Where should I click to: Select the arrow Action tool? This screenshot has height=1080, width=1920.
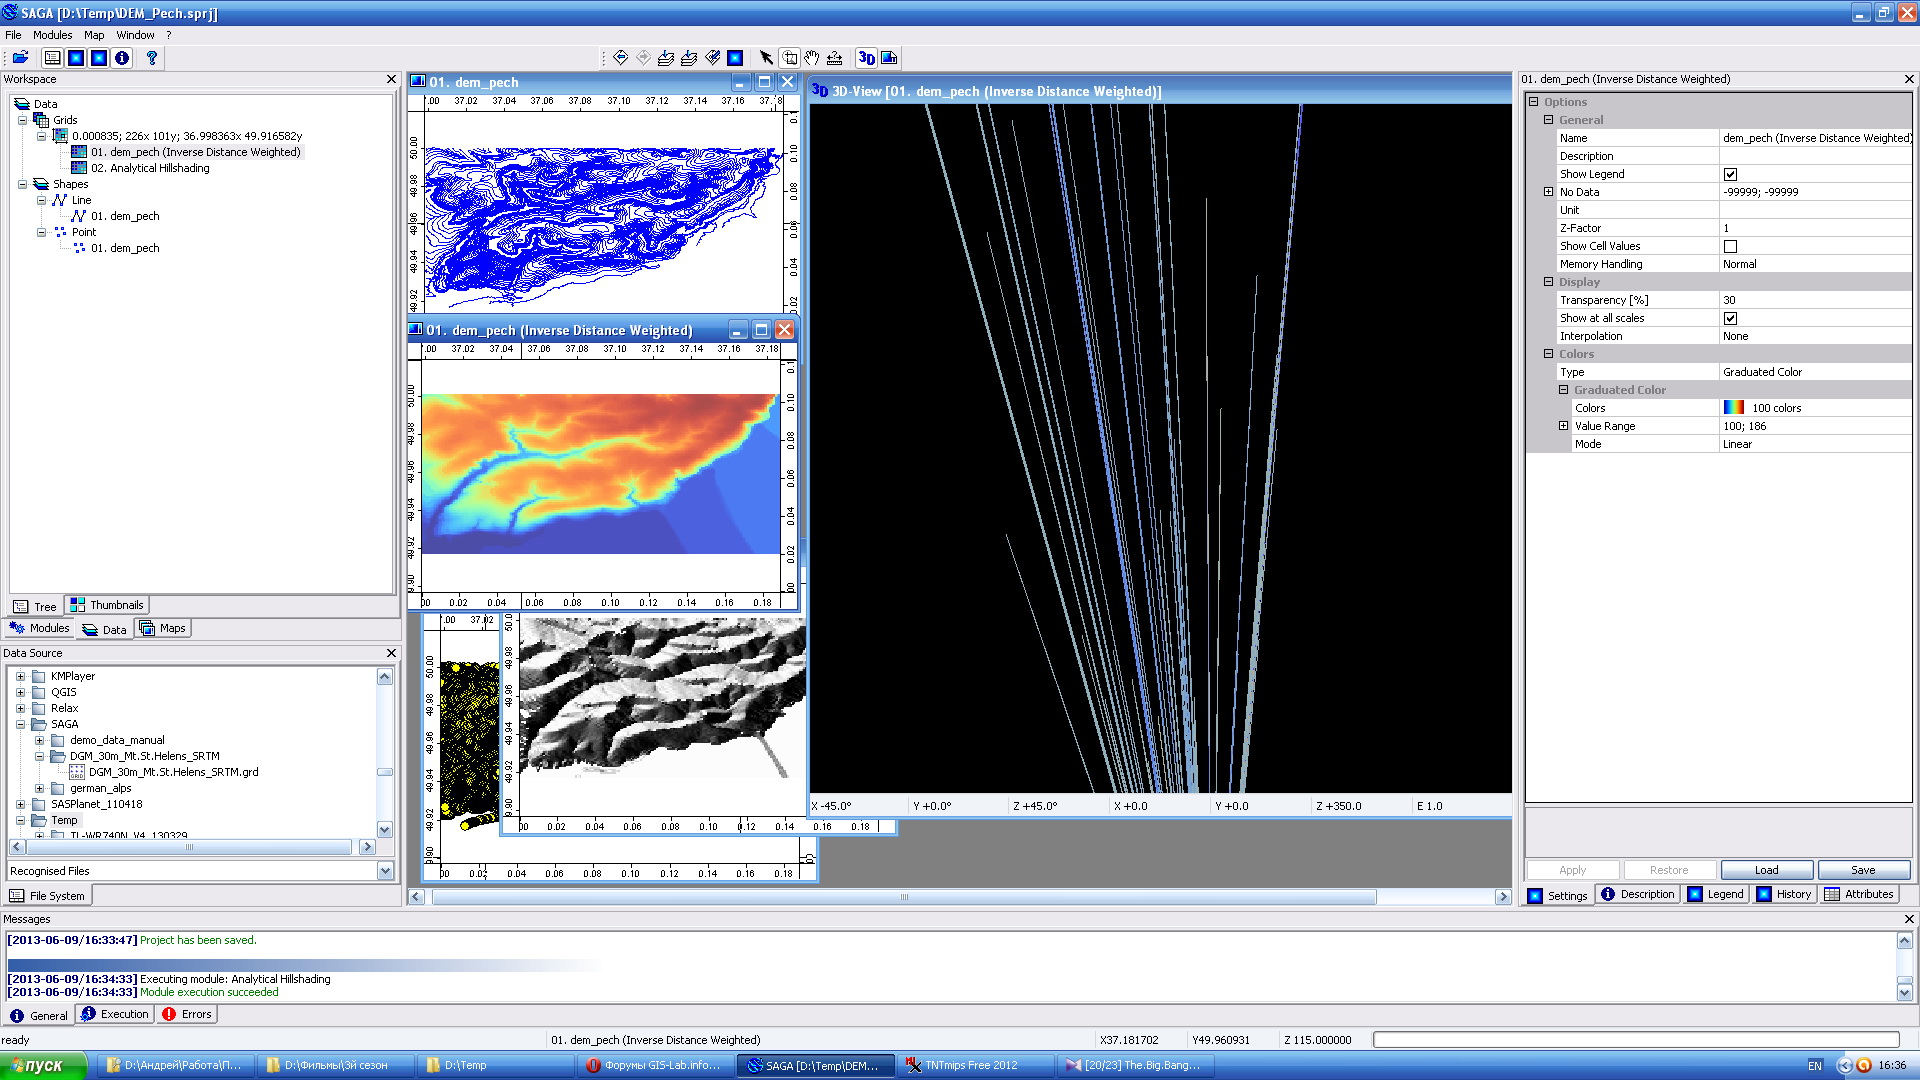pos(766,58)
